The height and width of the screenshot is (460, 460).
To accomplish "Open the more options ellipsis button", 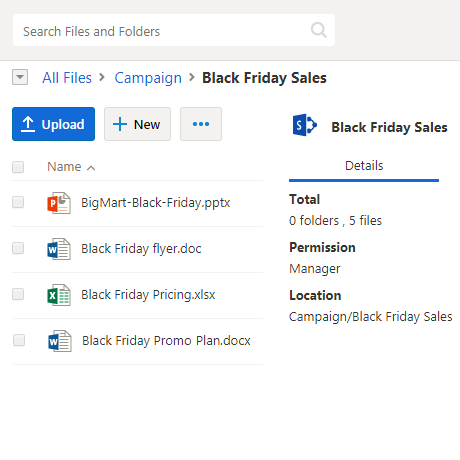I will point(201,124).
